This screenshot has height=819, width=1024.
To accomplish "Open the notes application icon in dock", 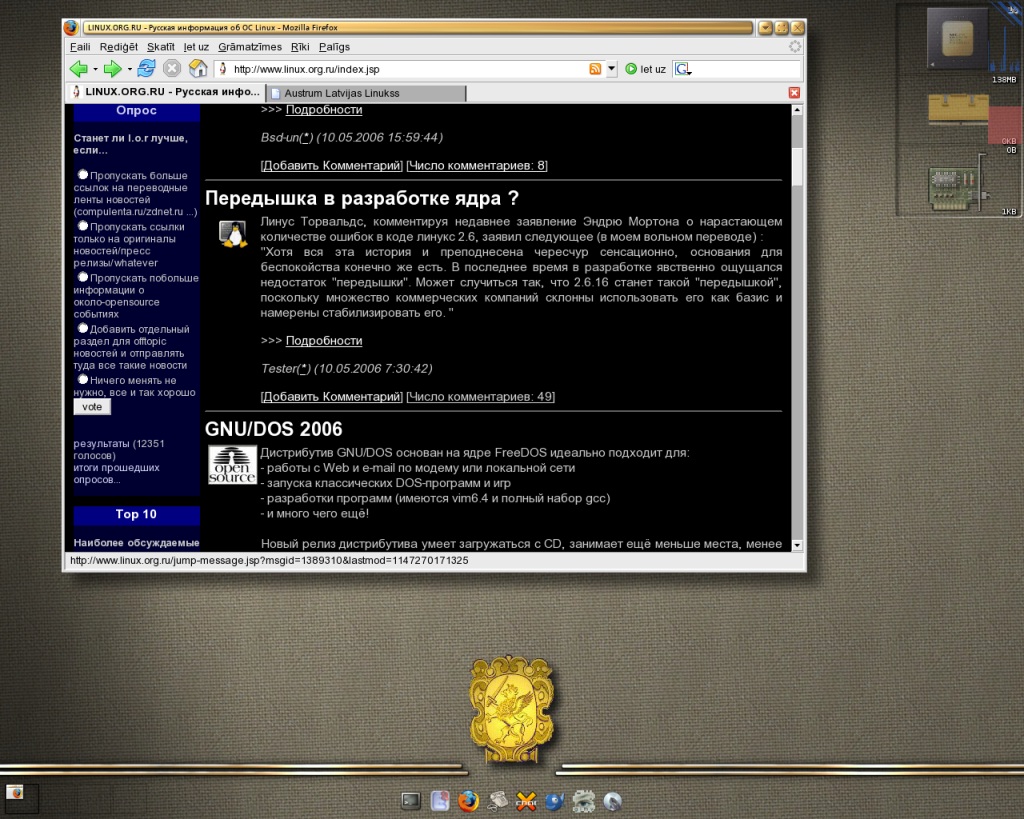I will (x=440, y=801).
